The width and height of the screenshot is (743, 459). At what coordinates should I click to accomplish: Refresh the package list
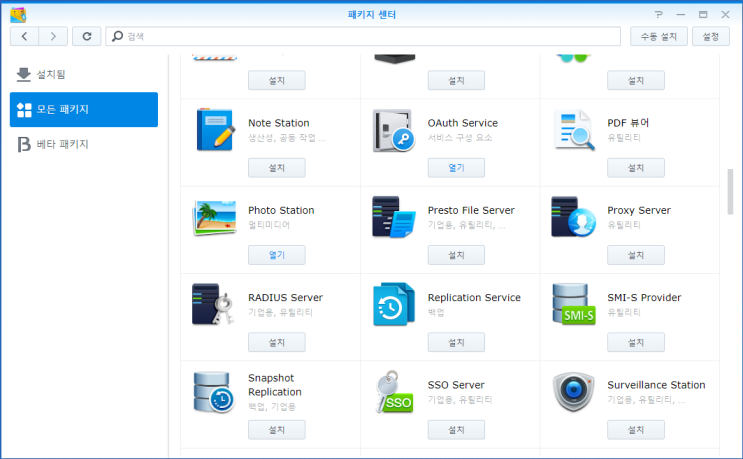87,36
